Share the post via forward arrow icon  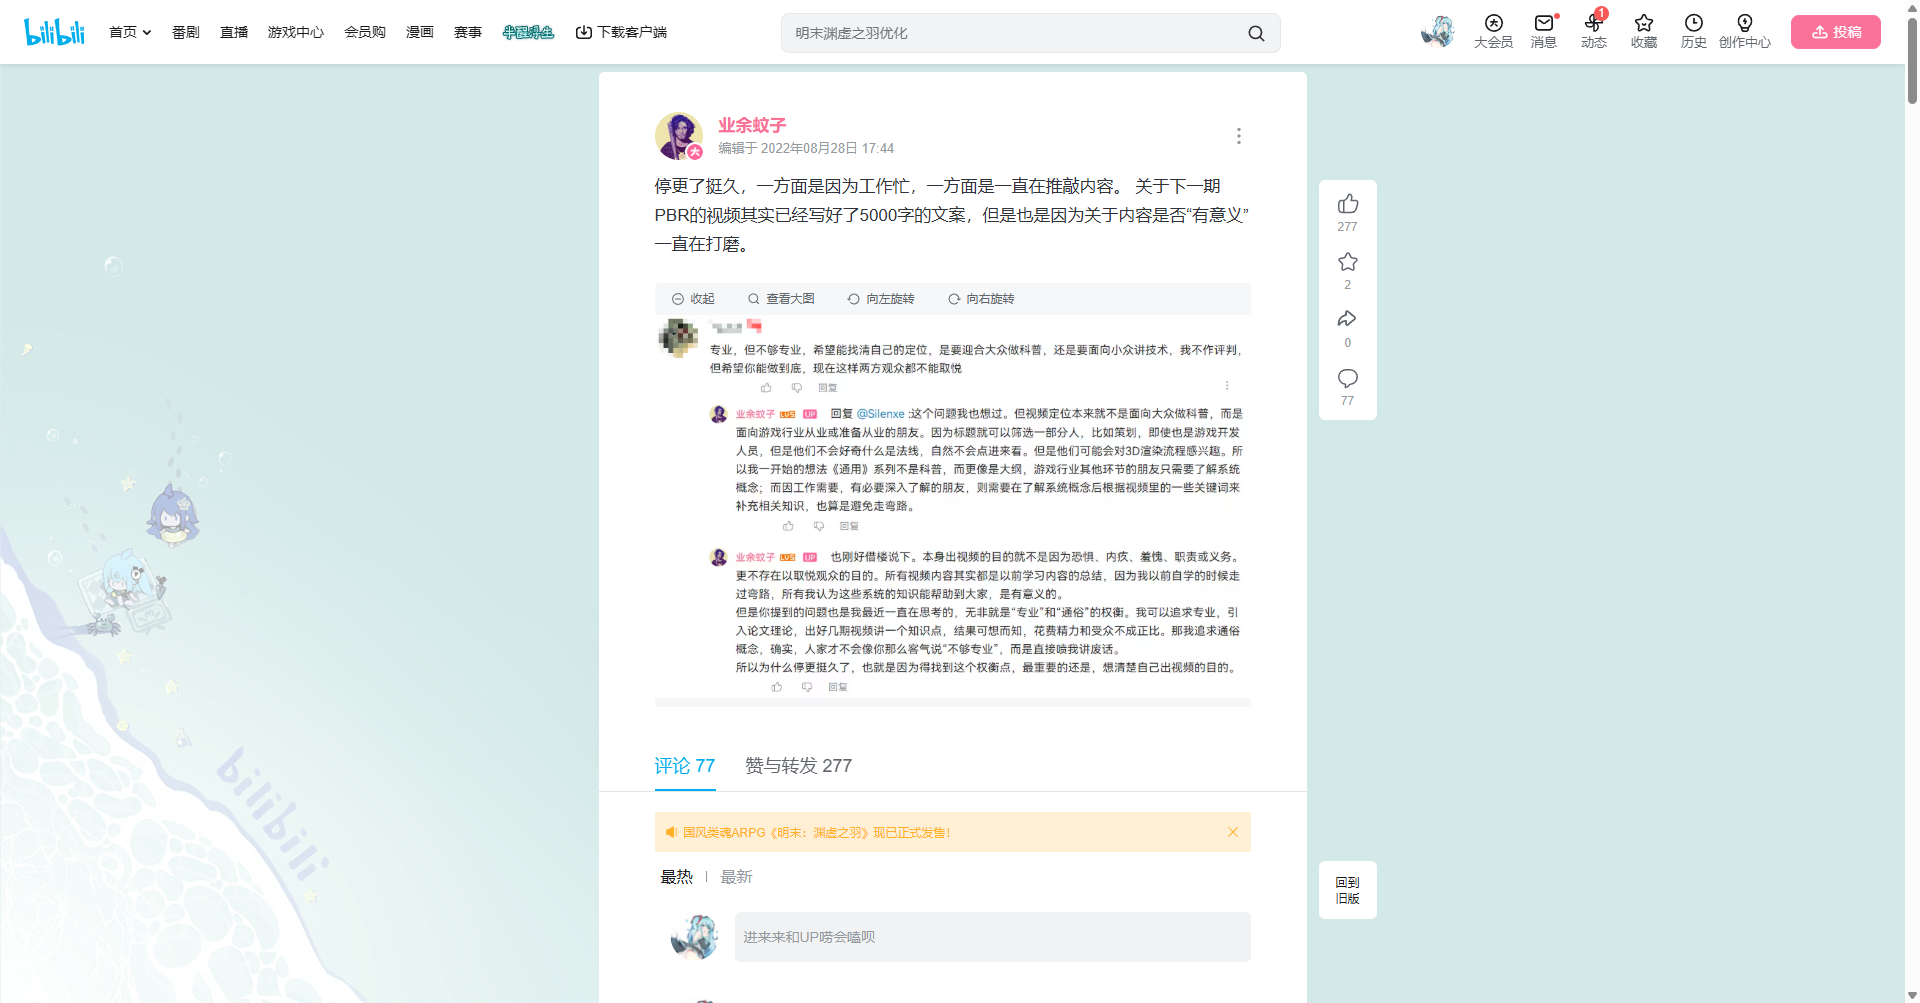tap(1347, 320)
